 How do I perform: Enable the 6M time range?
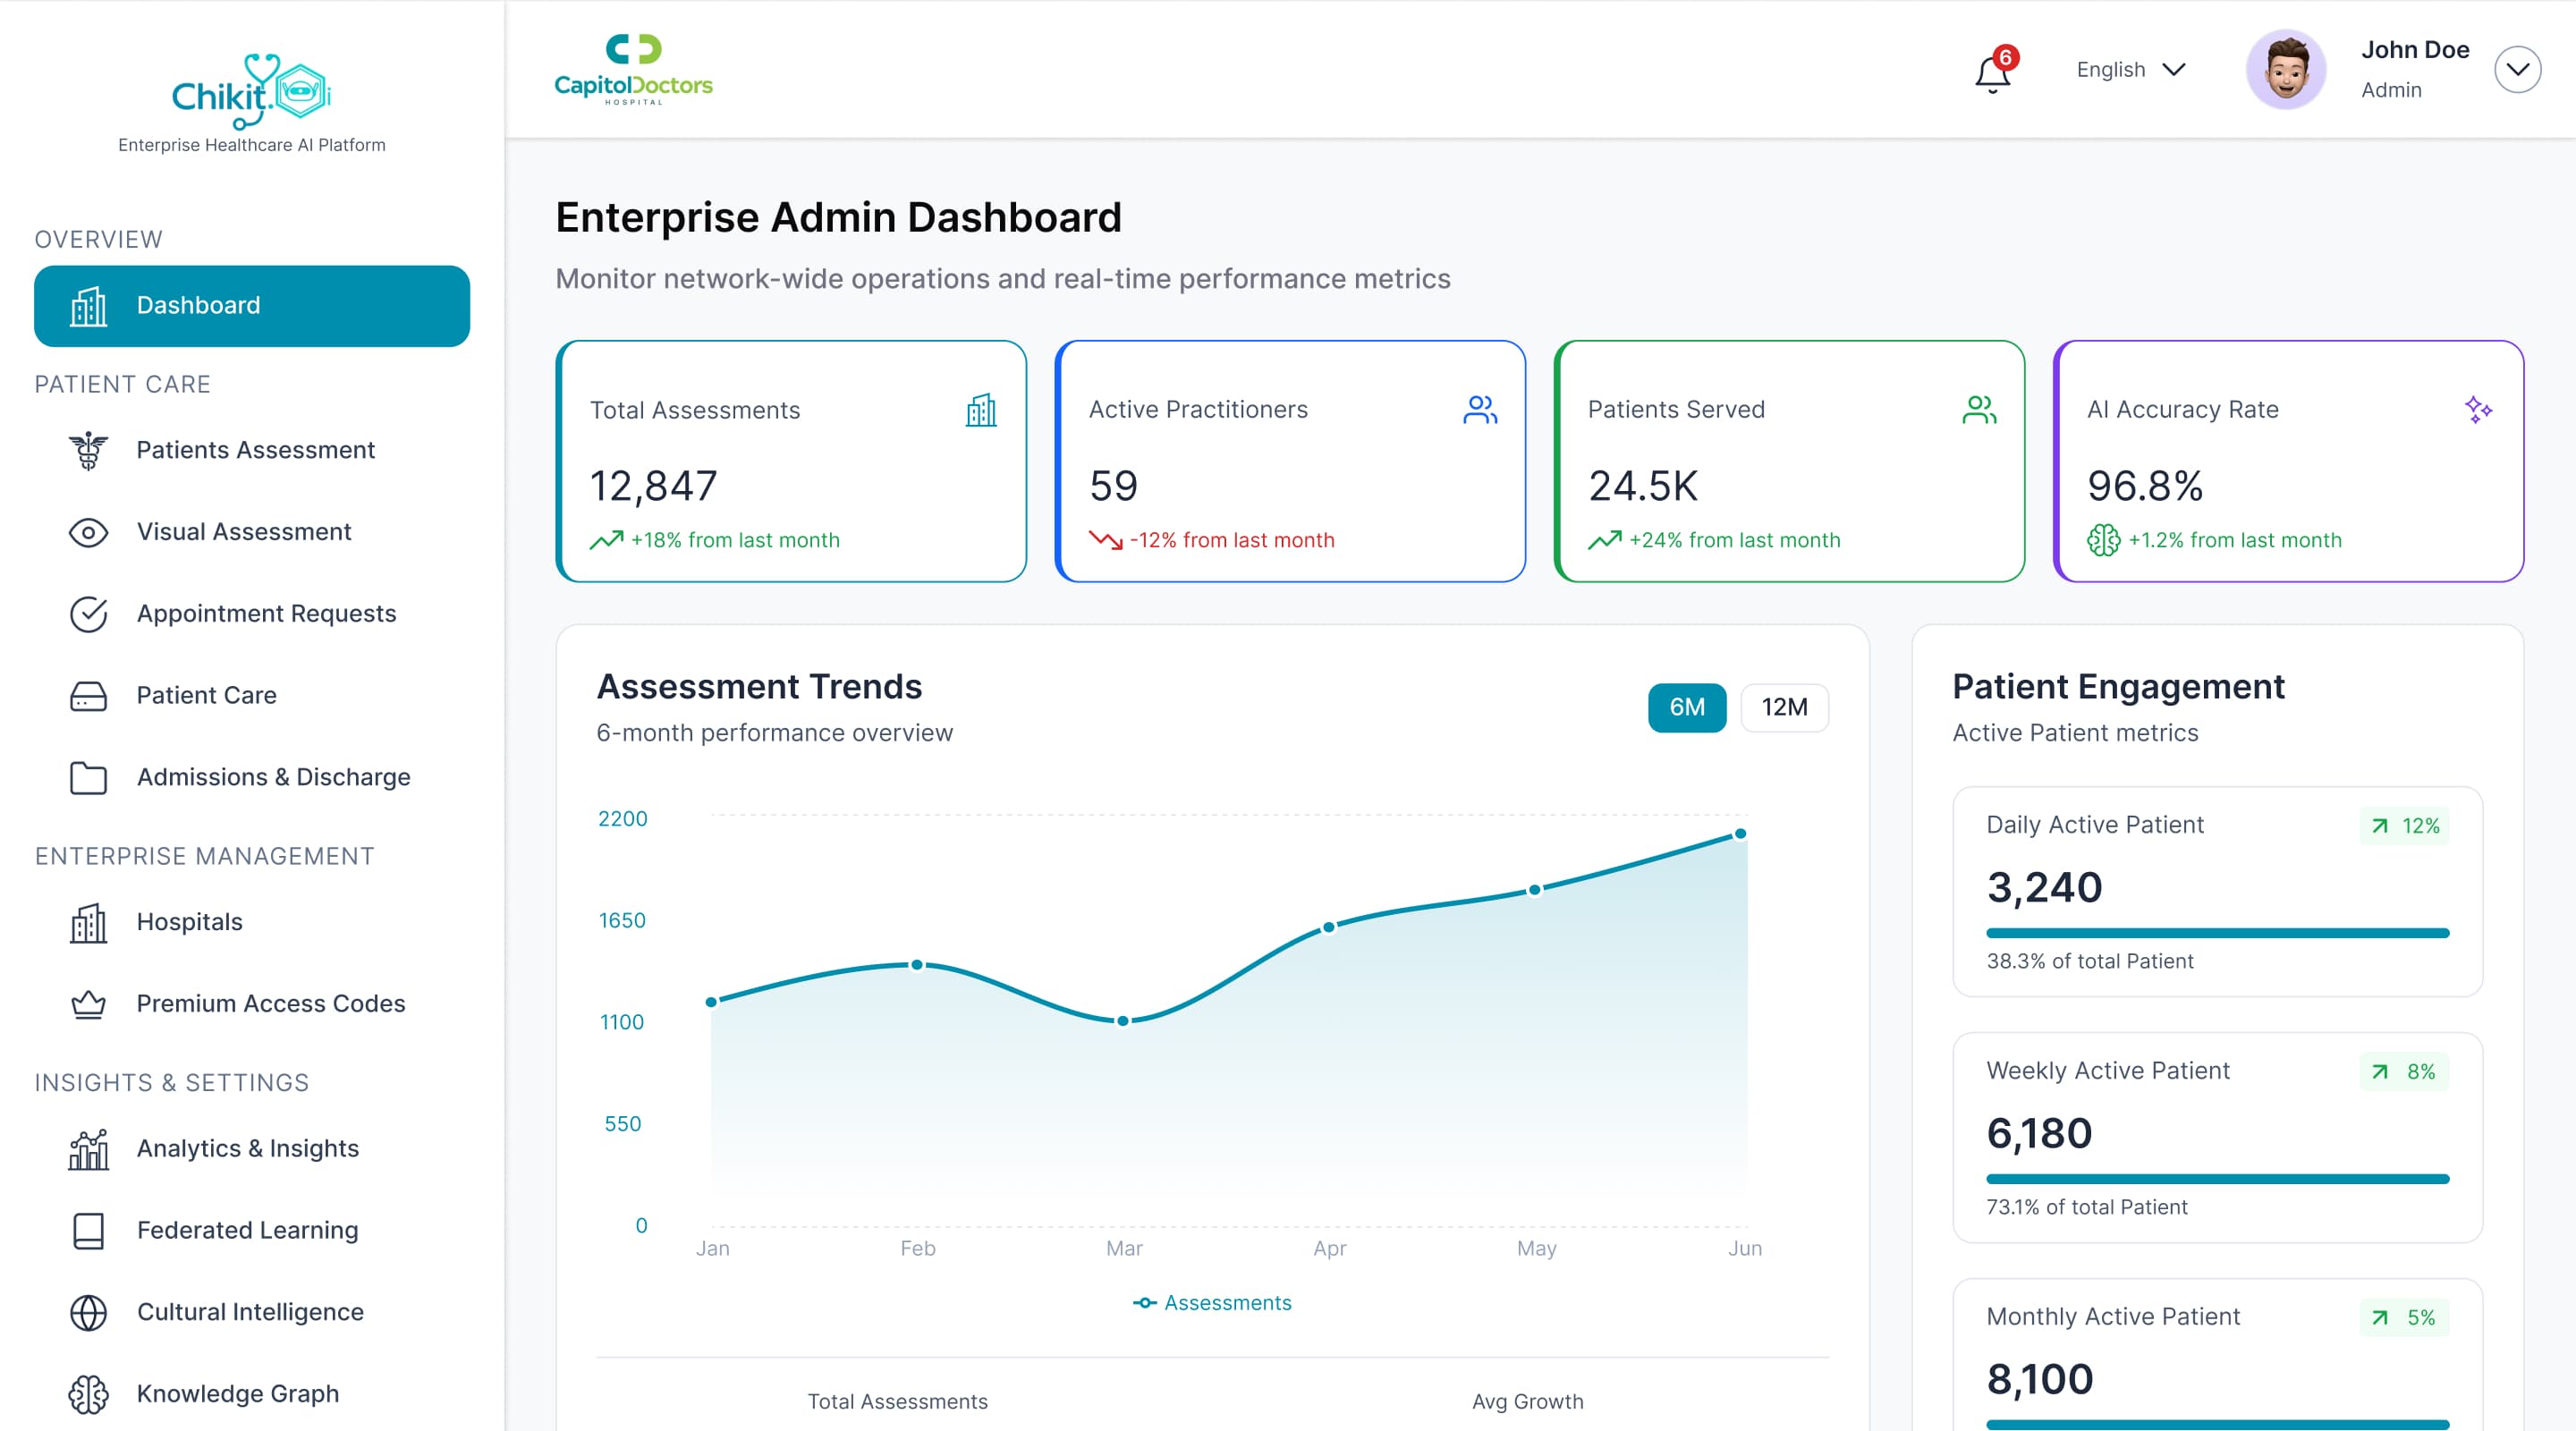tap(1687, 707)
